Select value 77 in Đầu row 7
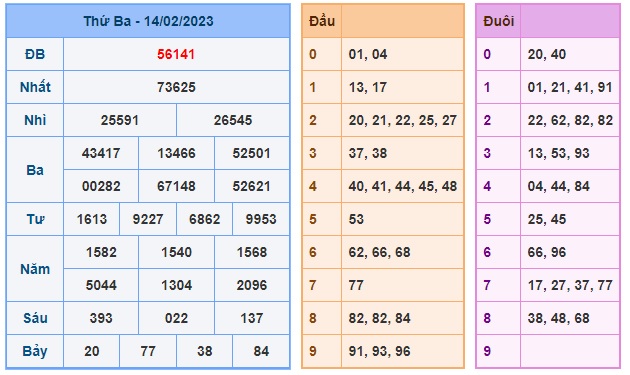Image resolution: width=630 pixels, height=375 pixels. coord(356,285)
